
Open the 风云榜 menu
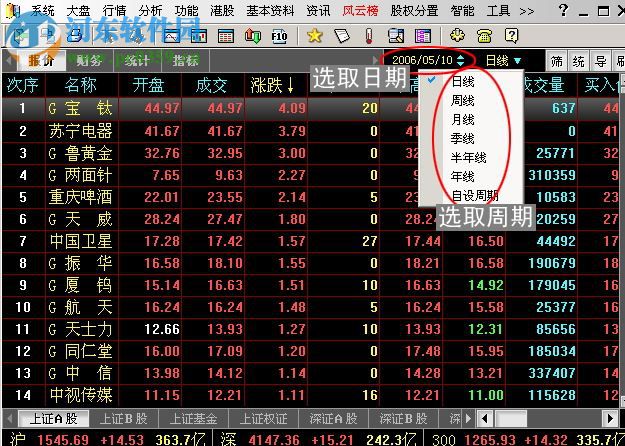click(x=360, y=10)
